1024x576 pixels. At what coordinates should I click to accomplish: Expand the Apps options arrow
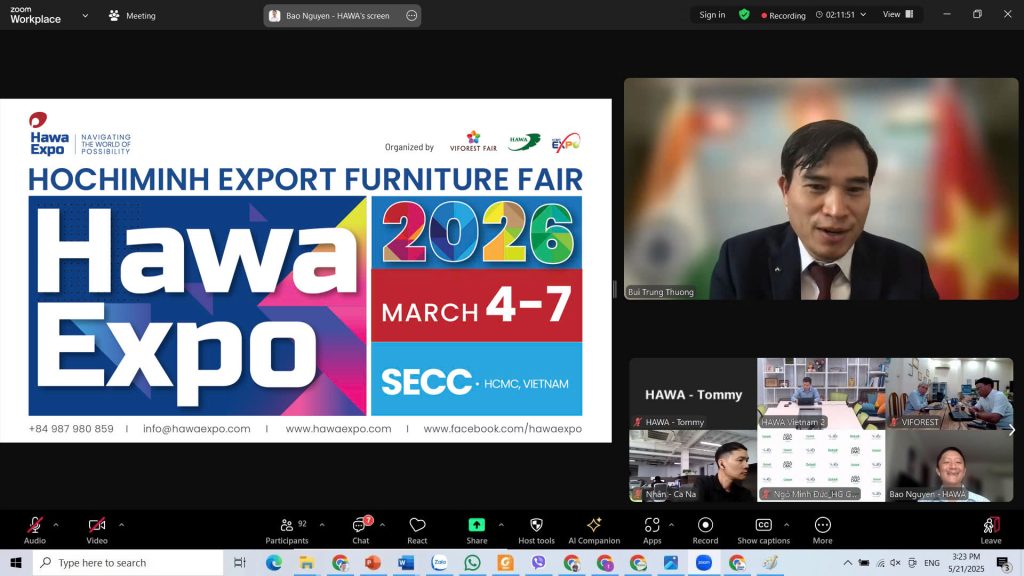(671, 524)
